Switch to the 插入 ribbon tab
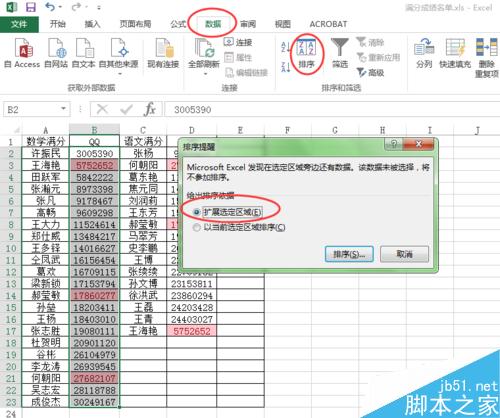Viewport: 500px width, 418px height. pyautogui.click(x=92, y=24)
